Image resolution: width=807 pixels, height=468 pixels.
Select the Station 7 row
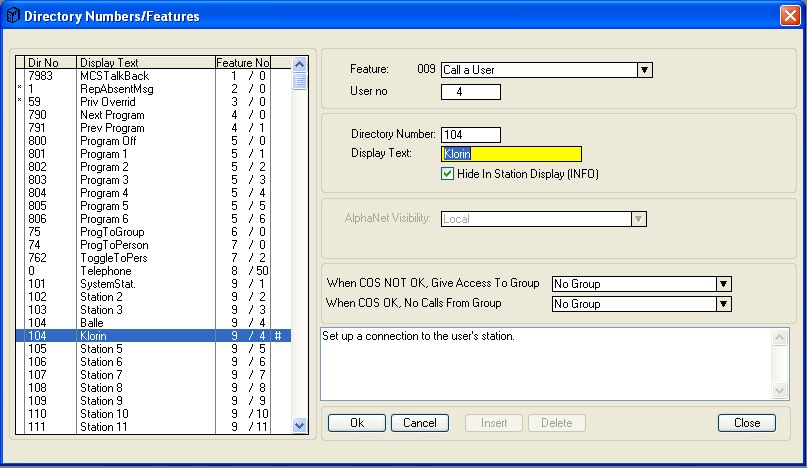(x=153, y=375)
